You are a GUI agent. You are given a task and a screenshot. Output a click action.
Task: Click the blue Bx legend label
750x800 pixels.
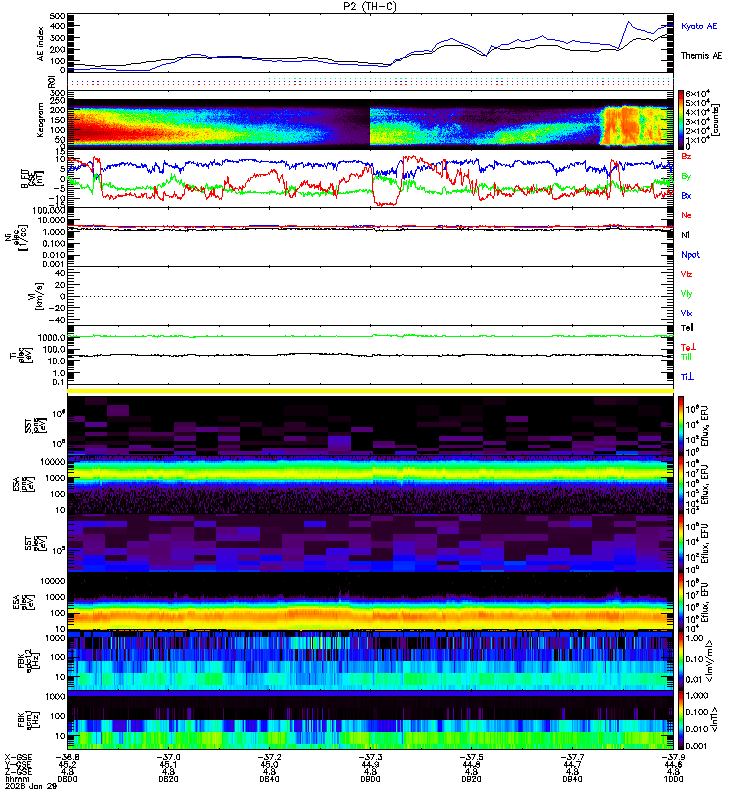(x=686, y=195)
